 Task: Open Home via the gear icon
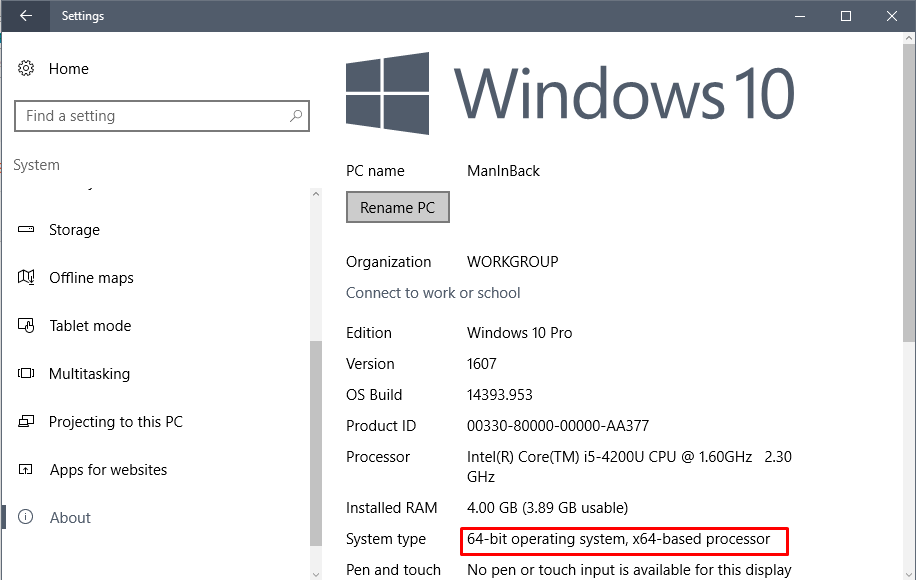pos(26,68)
